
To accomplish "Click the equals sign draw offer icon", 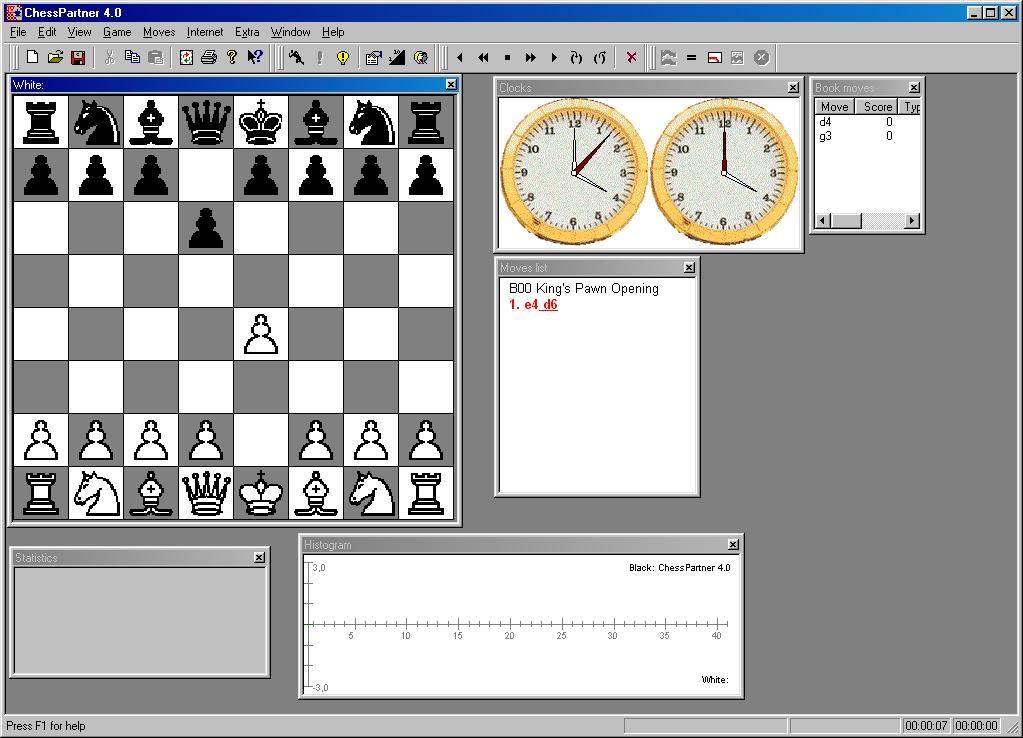I will pos(691,57).
